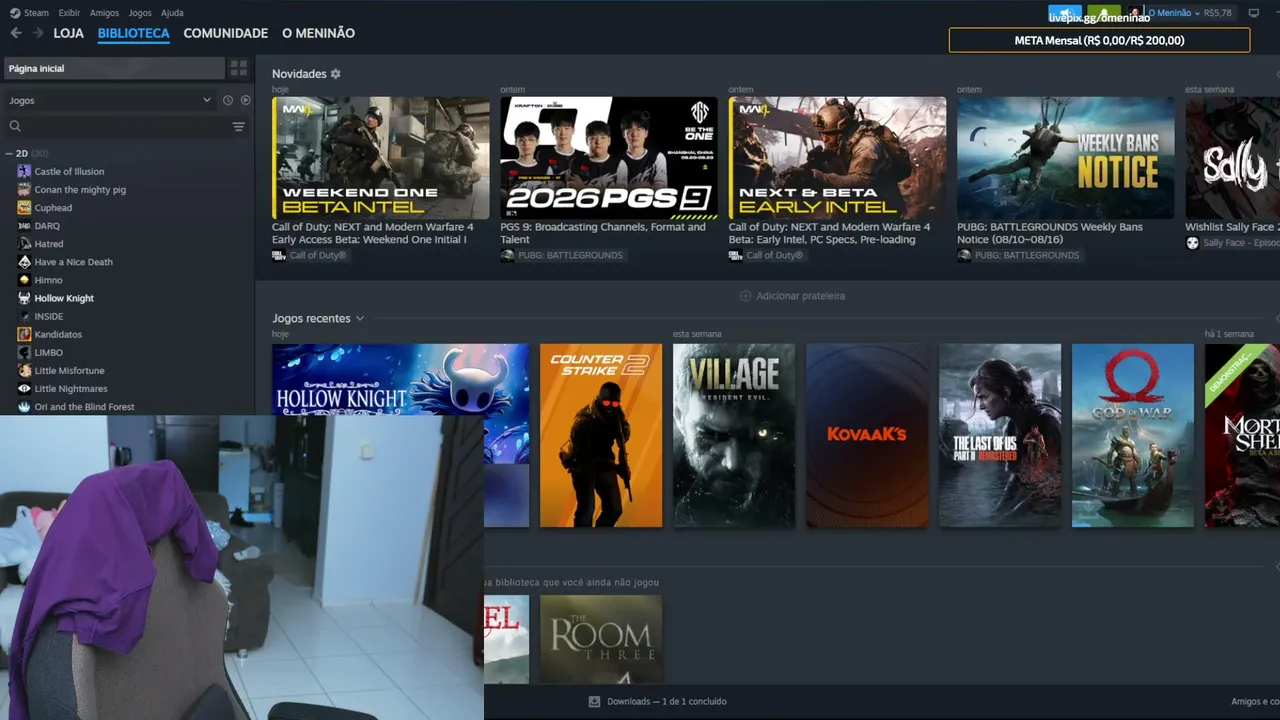1280x720 pixels.
Task: Open the Jogos filter dropdown
Action: 110,100
